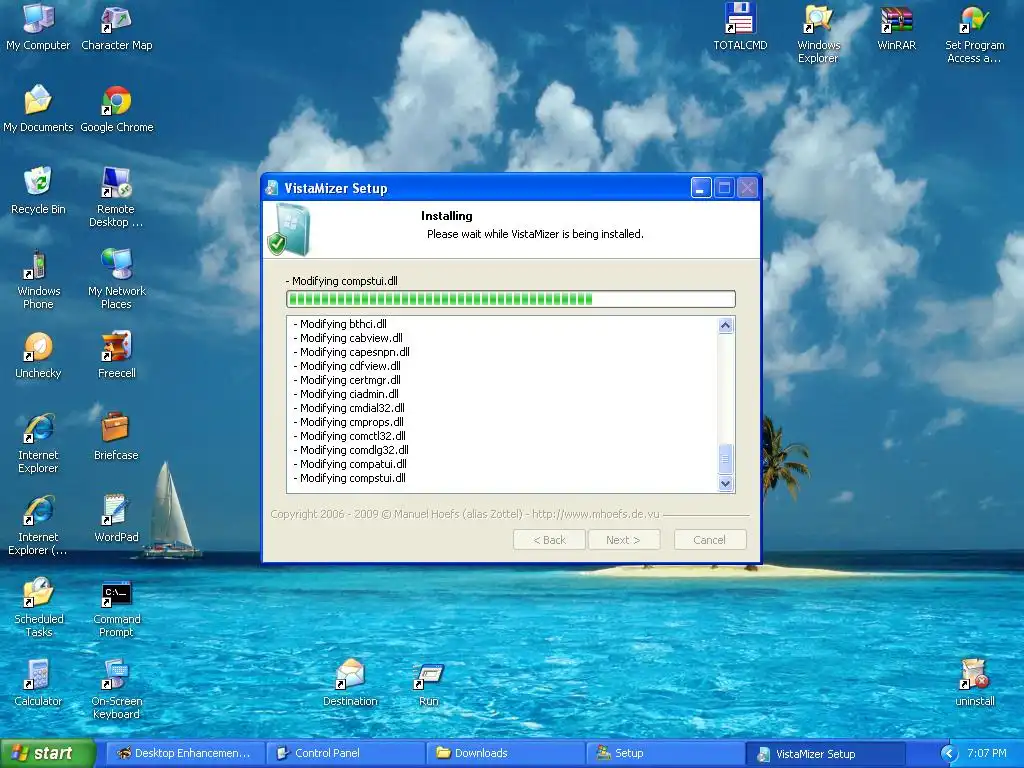This screenshot has width=1024, height=768.
Task: Click VistaMizer Setup title bar icon
Action: pos(271,189)
